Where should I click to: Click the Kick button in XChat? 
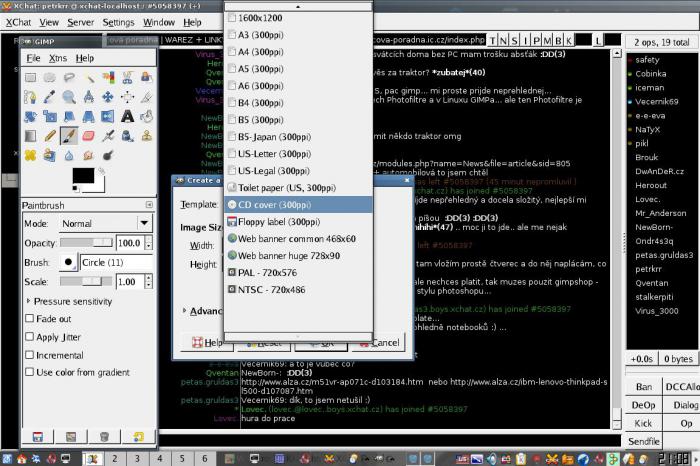[x=644, y=423]
